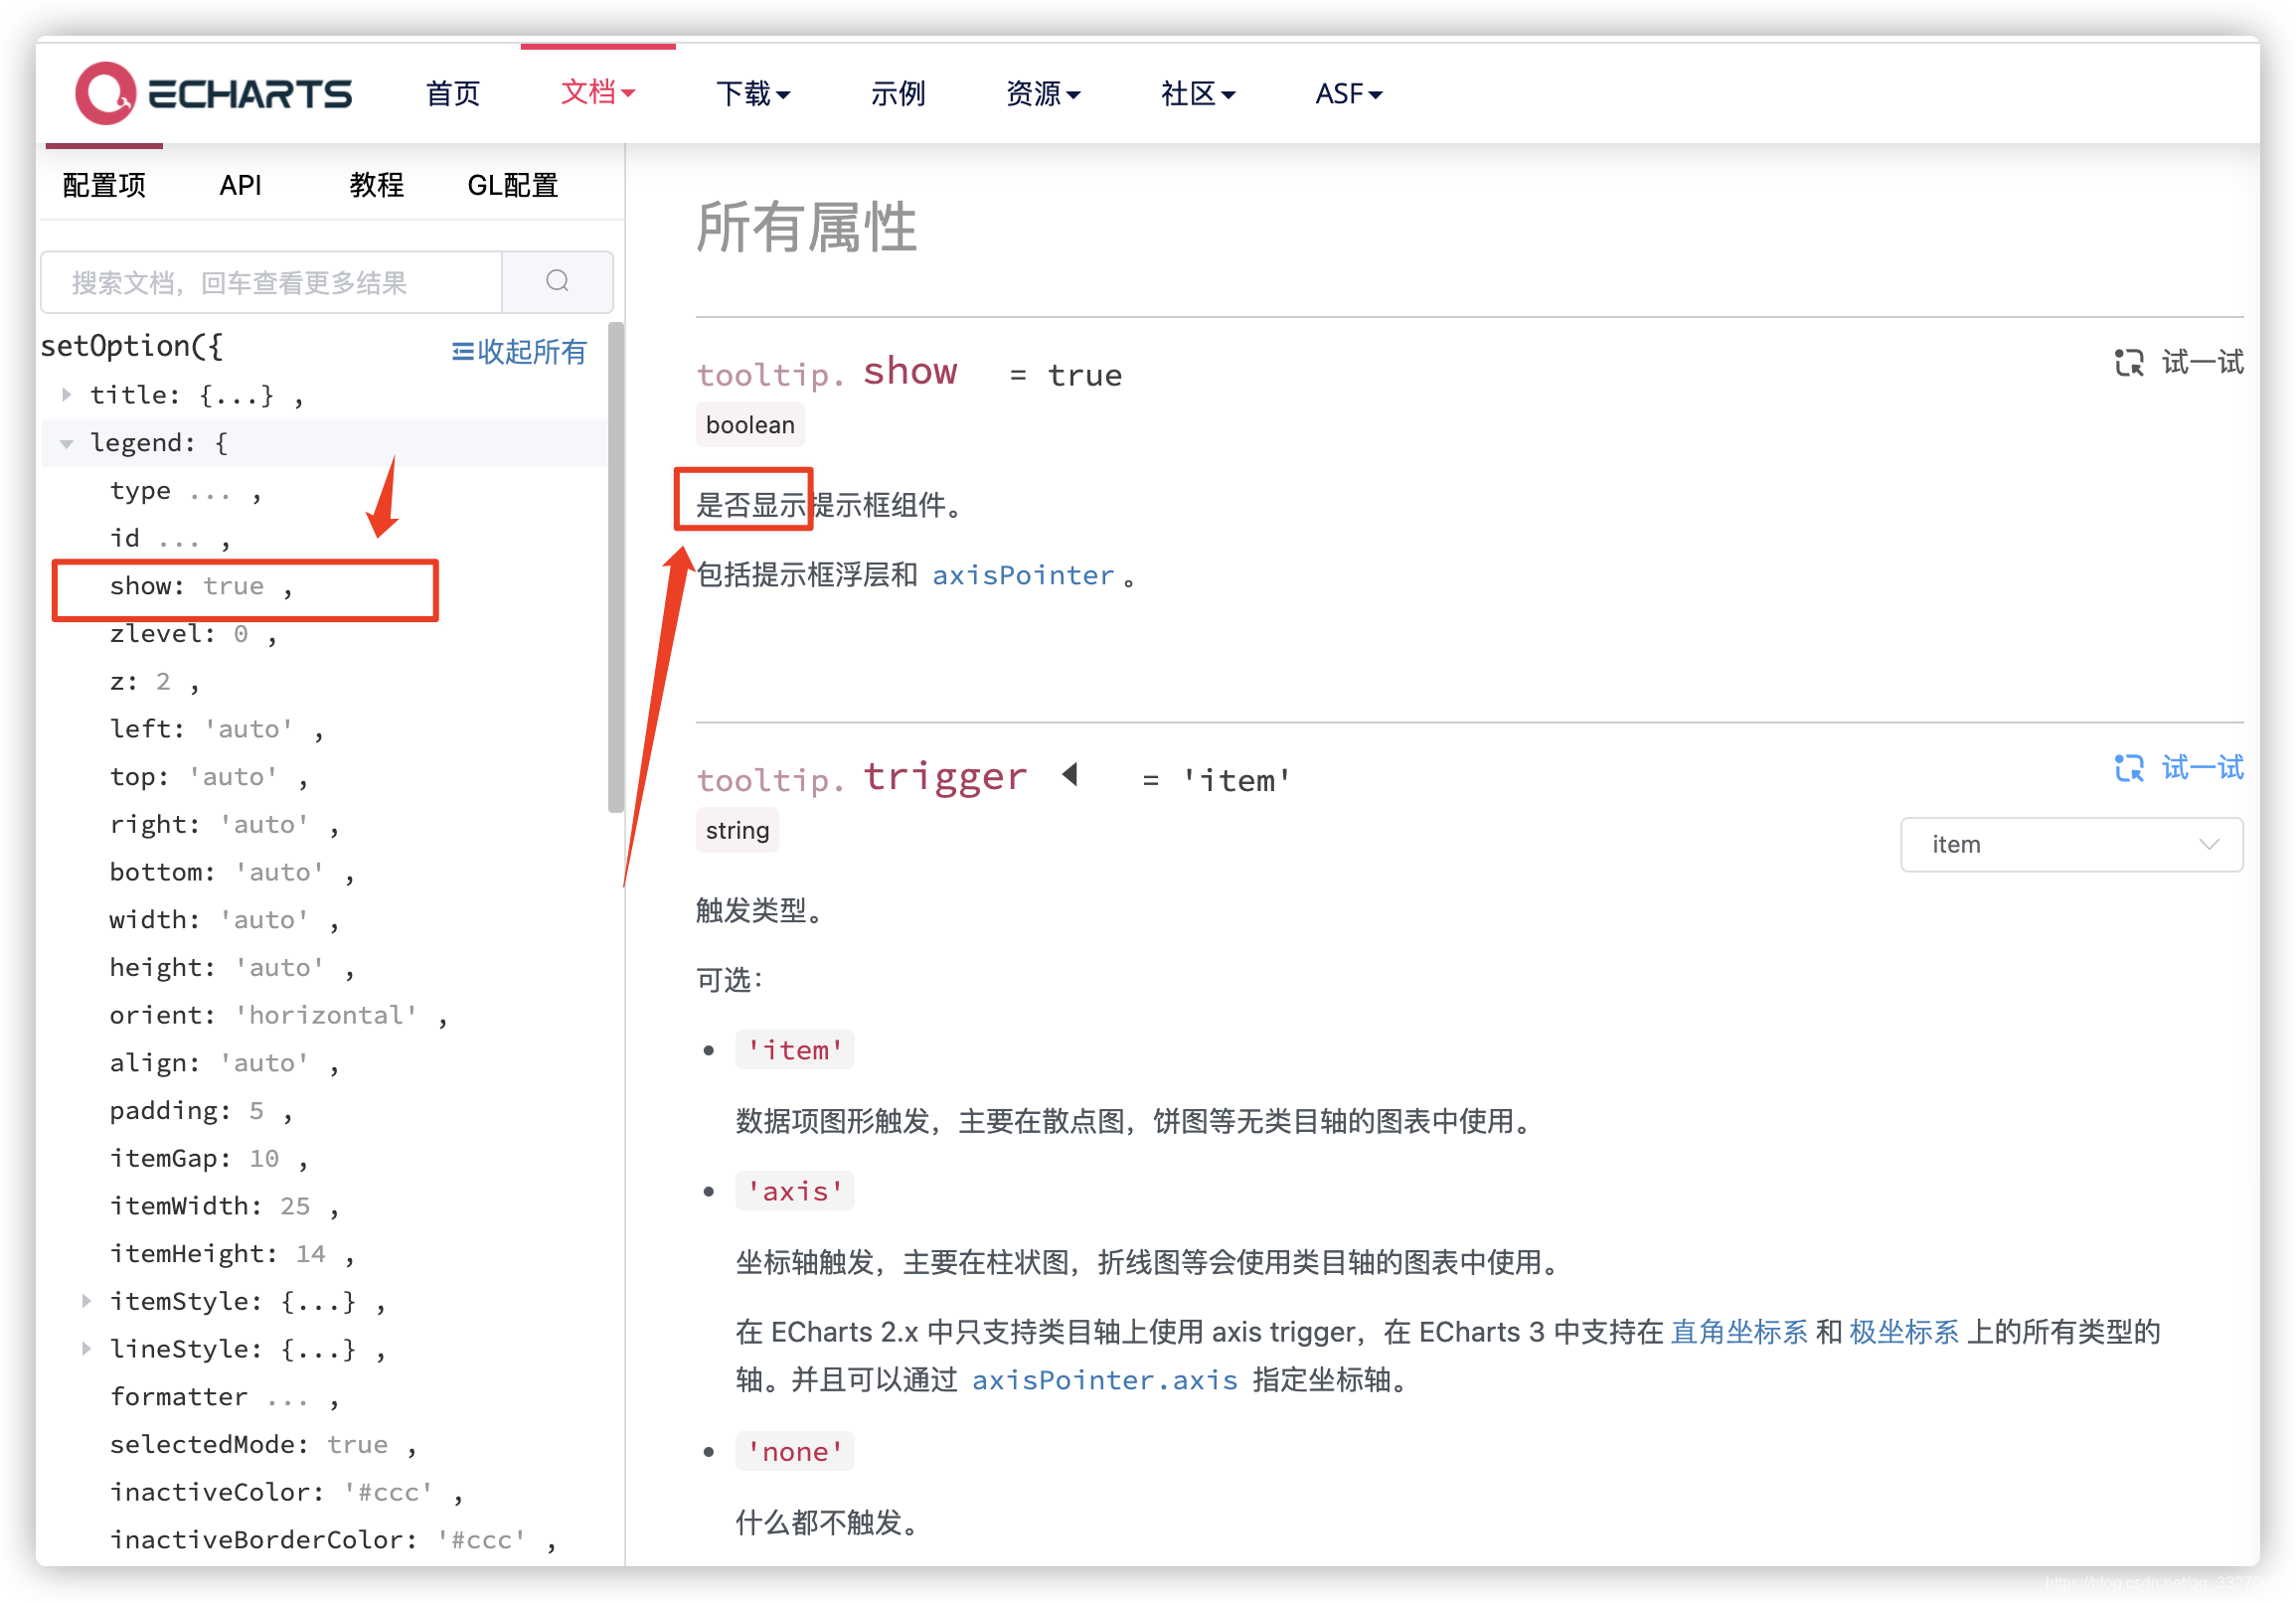Click the search magnifier icon

[x=557, y=281]
